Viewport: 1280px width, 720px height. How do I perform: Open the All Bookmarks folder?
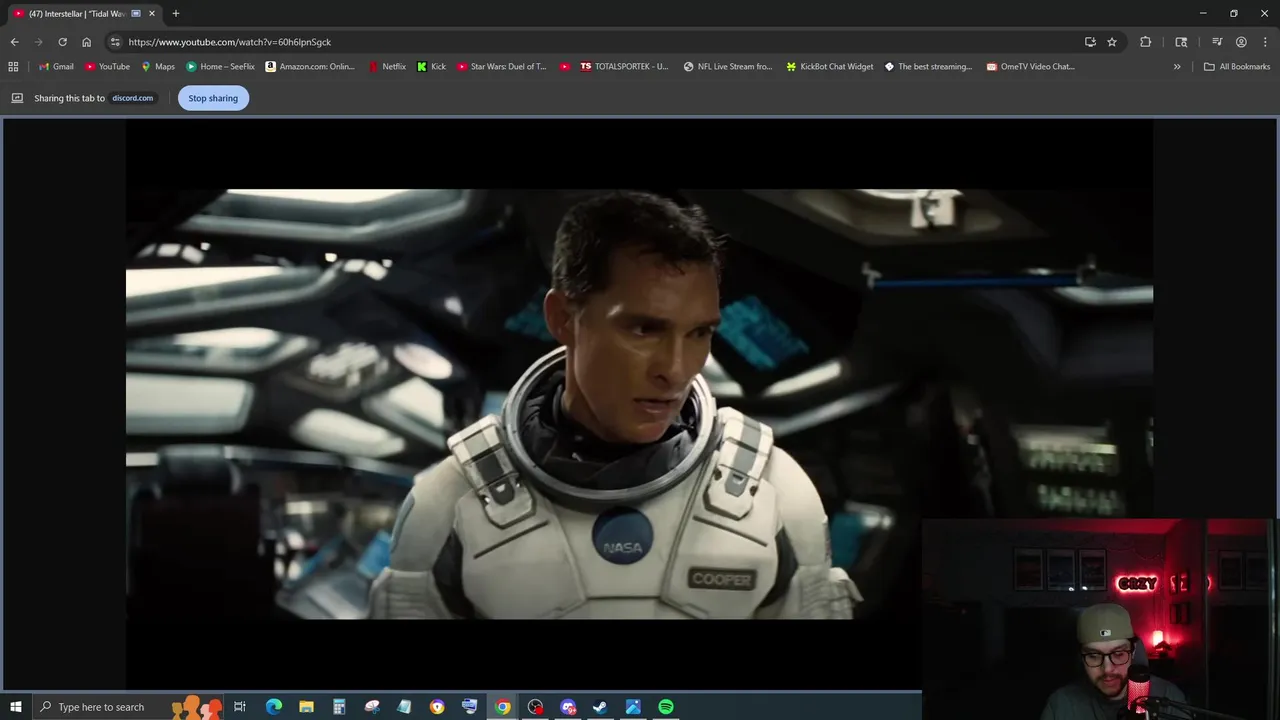1237,67
